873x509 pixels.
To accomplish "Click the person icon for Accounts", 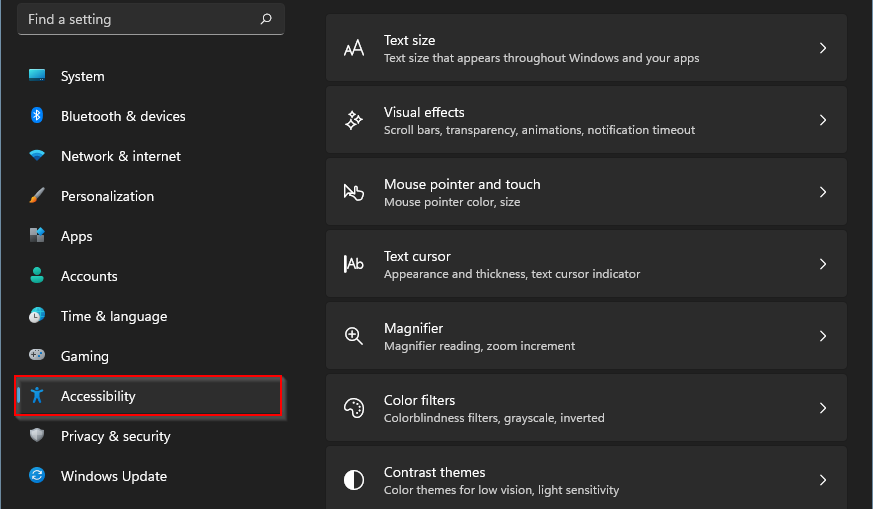I will point(37,275).
